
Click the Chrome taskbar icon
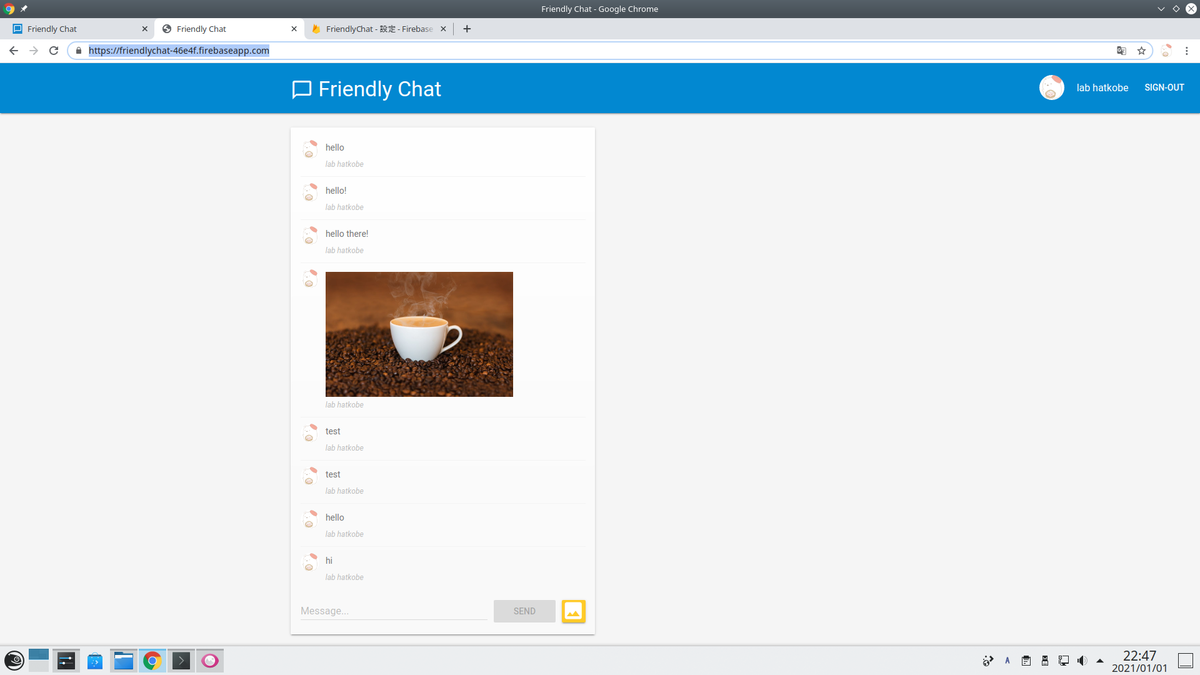152,660
